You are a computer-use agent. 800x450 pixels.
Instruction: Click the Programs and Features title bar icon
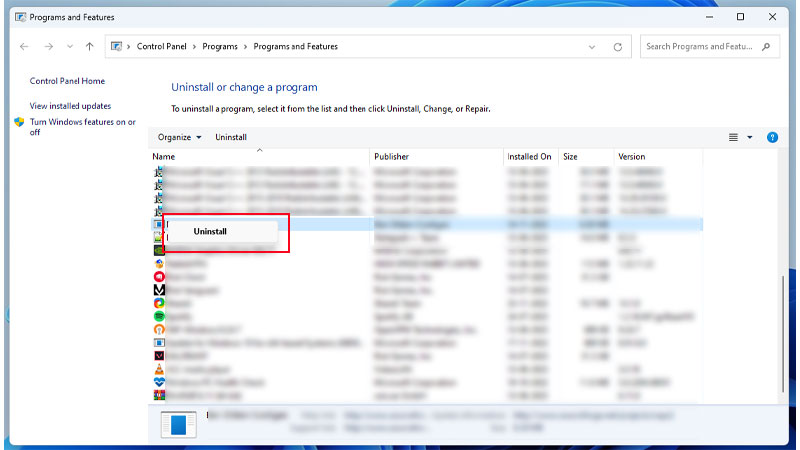[x=20, y=17]
